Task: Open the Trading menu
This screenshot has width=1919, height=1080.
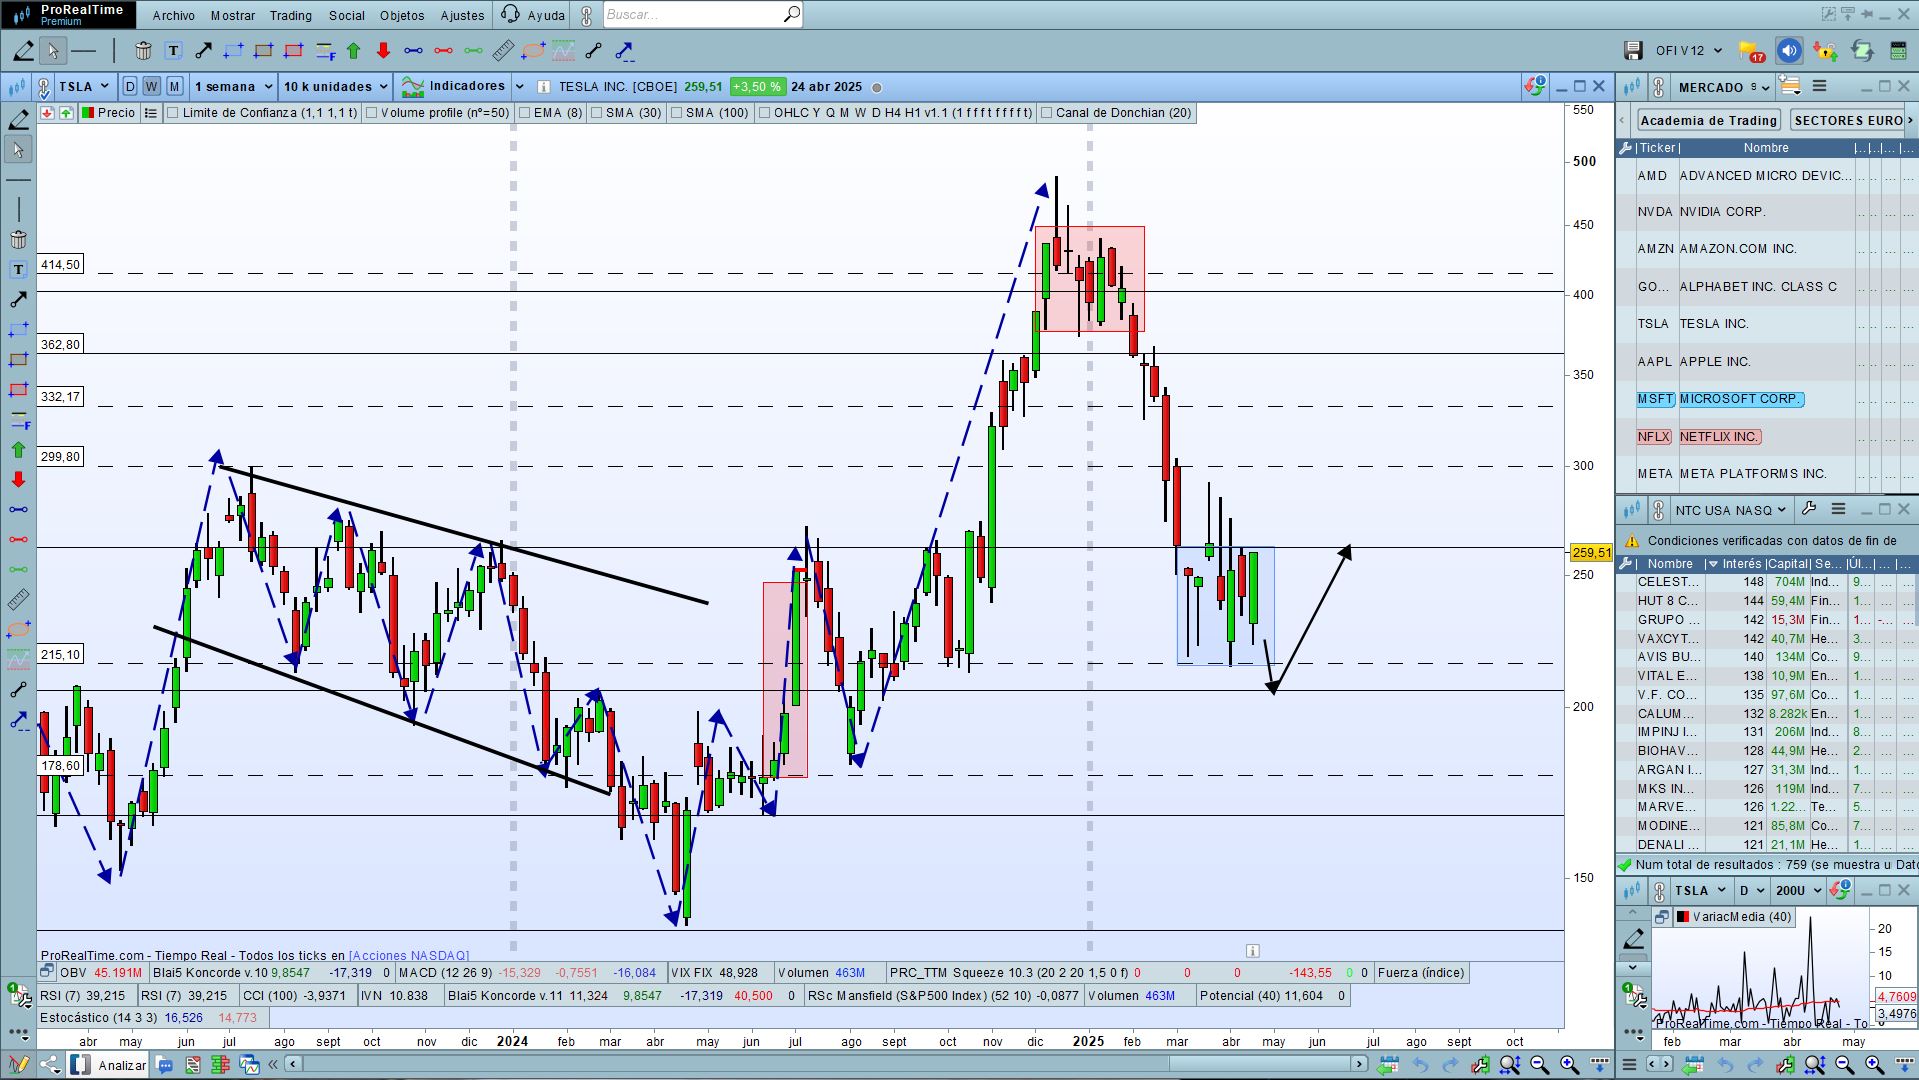Action: click(x=290, y=15)
